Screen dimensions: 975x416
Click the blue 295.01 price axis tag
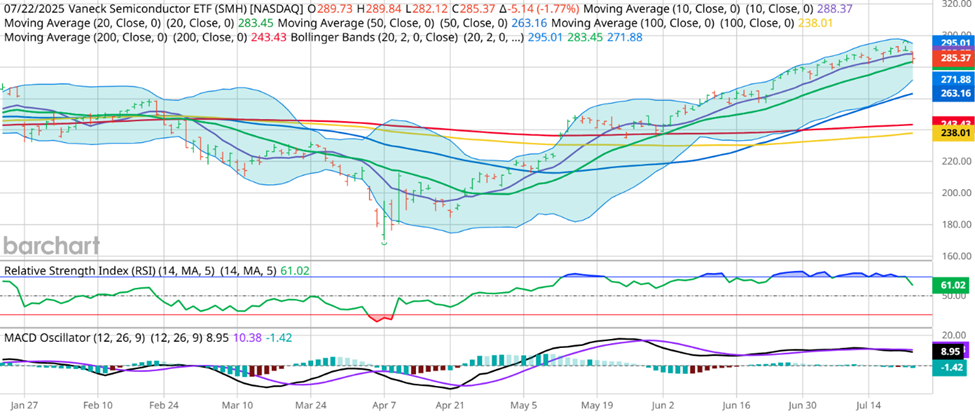coord(952,43)
